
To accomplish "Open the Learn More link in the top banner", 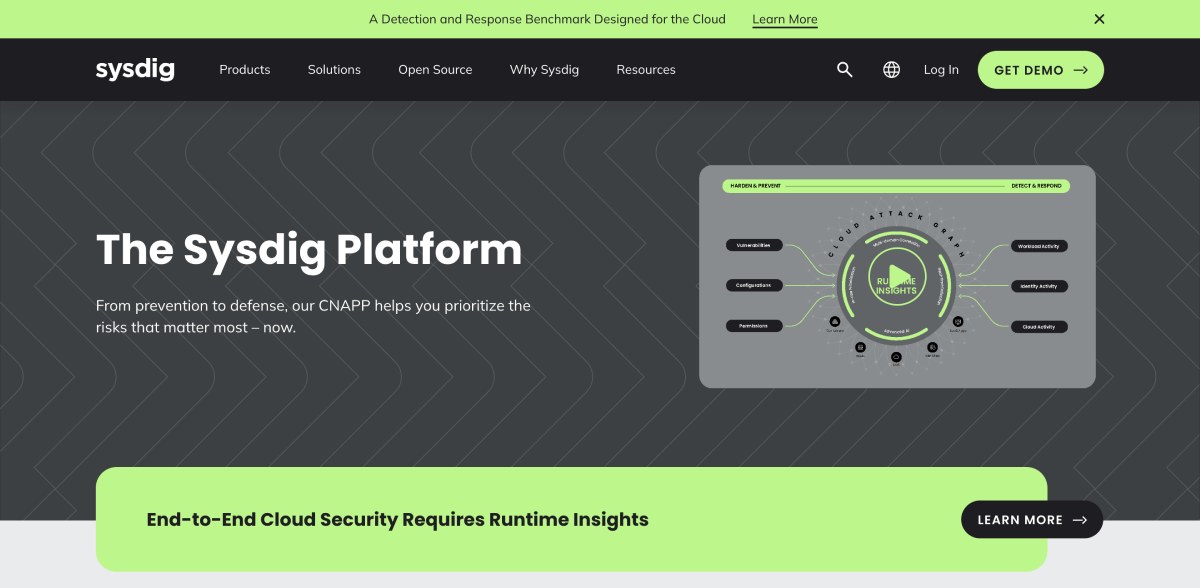I will pos(784,19).
